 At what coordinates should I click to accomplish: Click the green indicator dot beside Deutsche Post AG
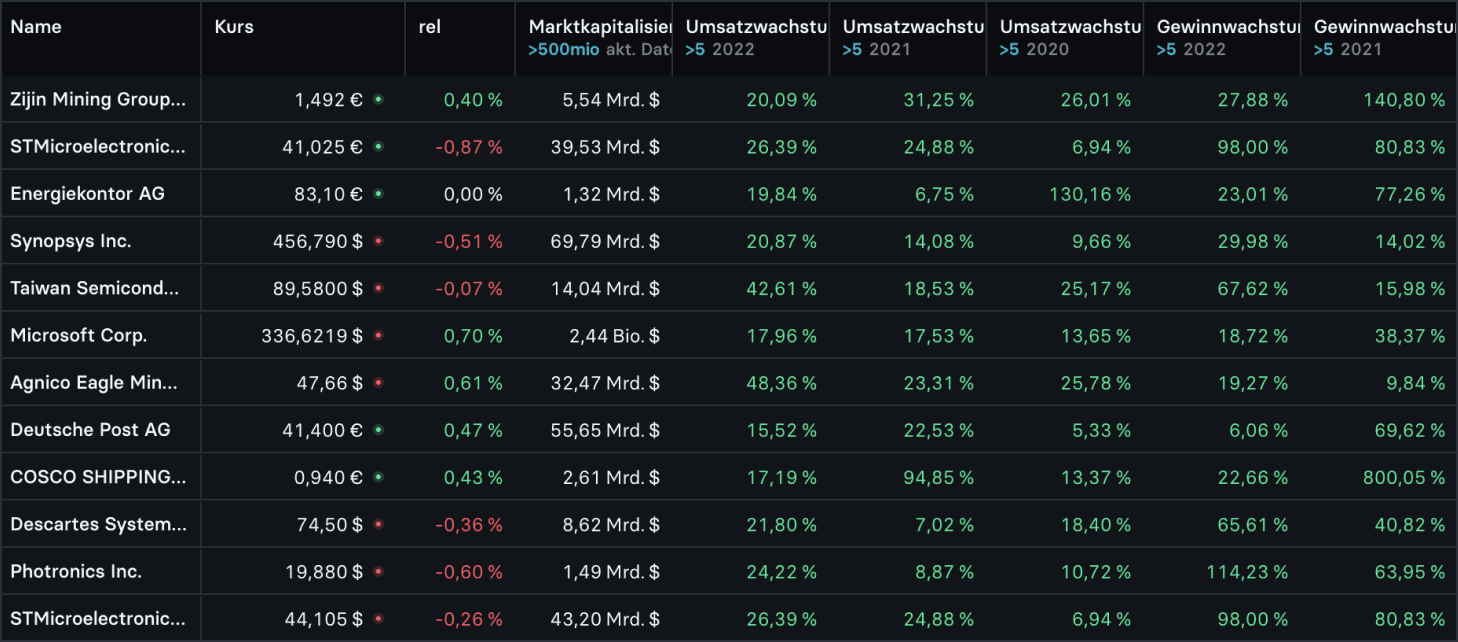point(378,429)
